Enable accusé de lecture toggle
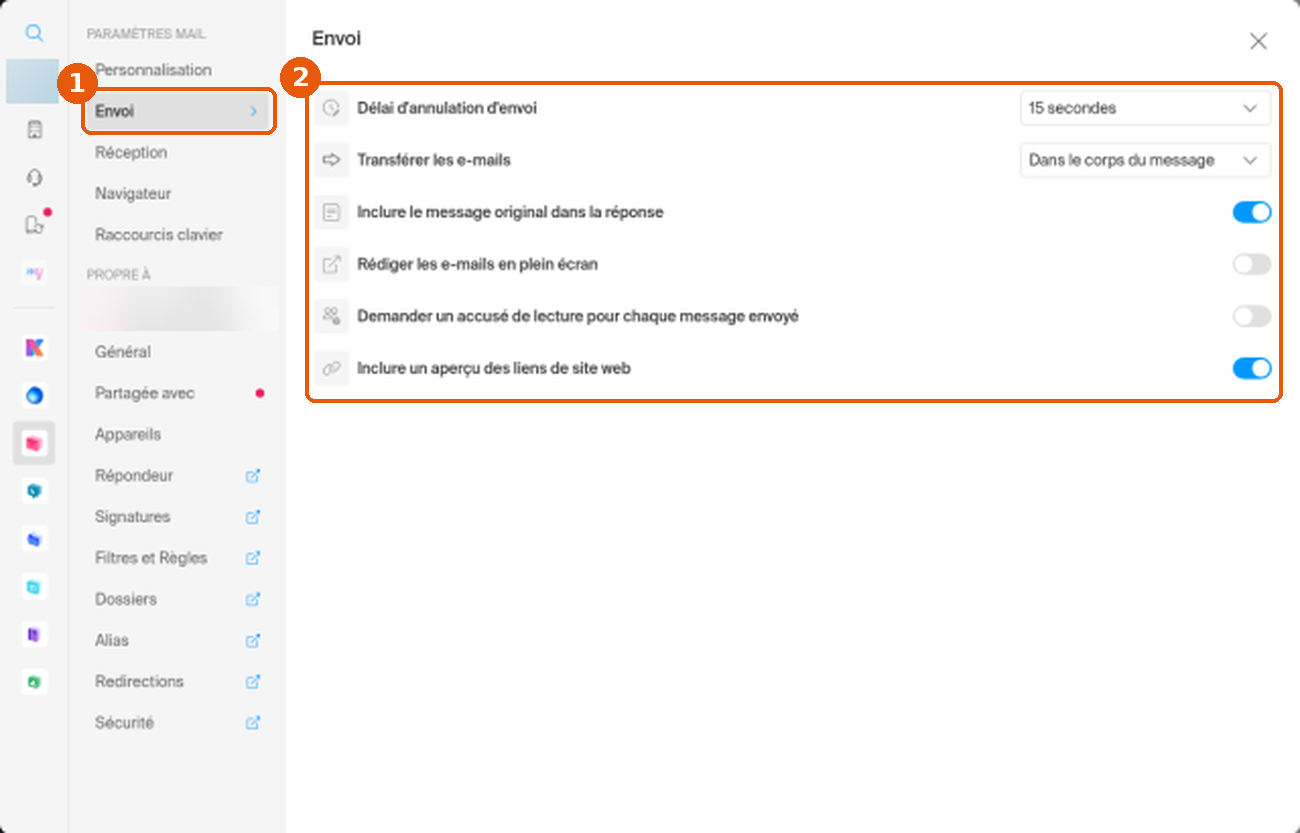1300x833 pixels. click(1251, 316)
